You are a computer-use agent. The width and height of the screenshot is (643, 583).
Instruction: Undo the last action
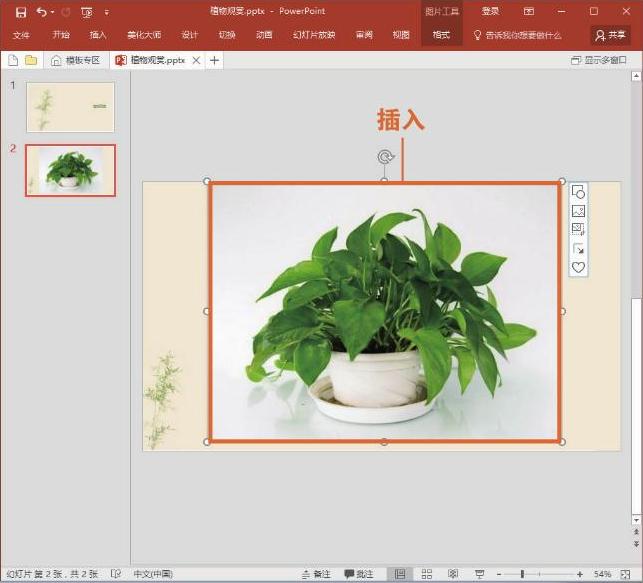(41, 12)
